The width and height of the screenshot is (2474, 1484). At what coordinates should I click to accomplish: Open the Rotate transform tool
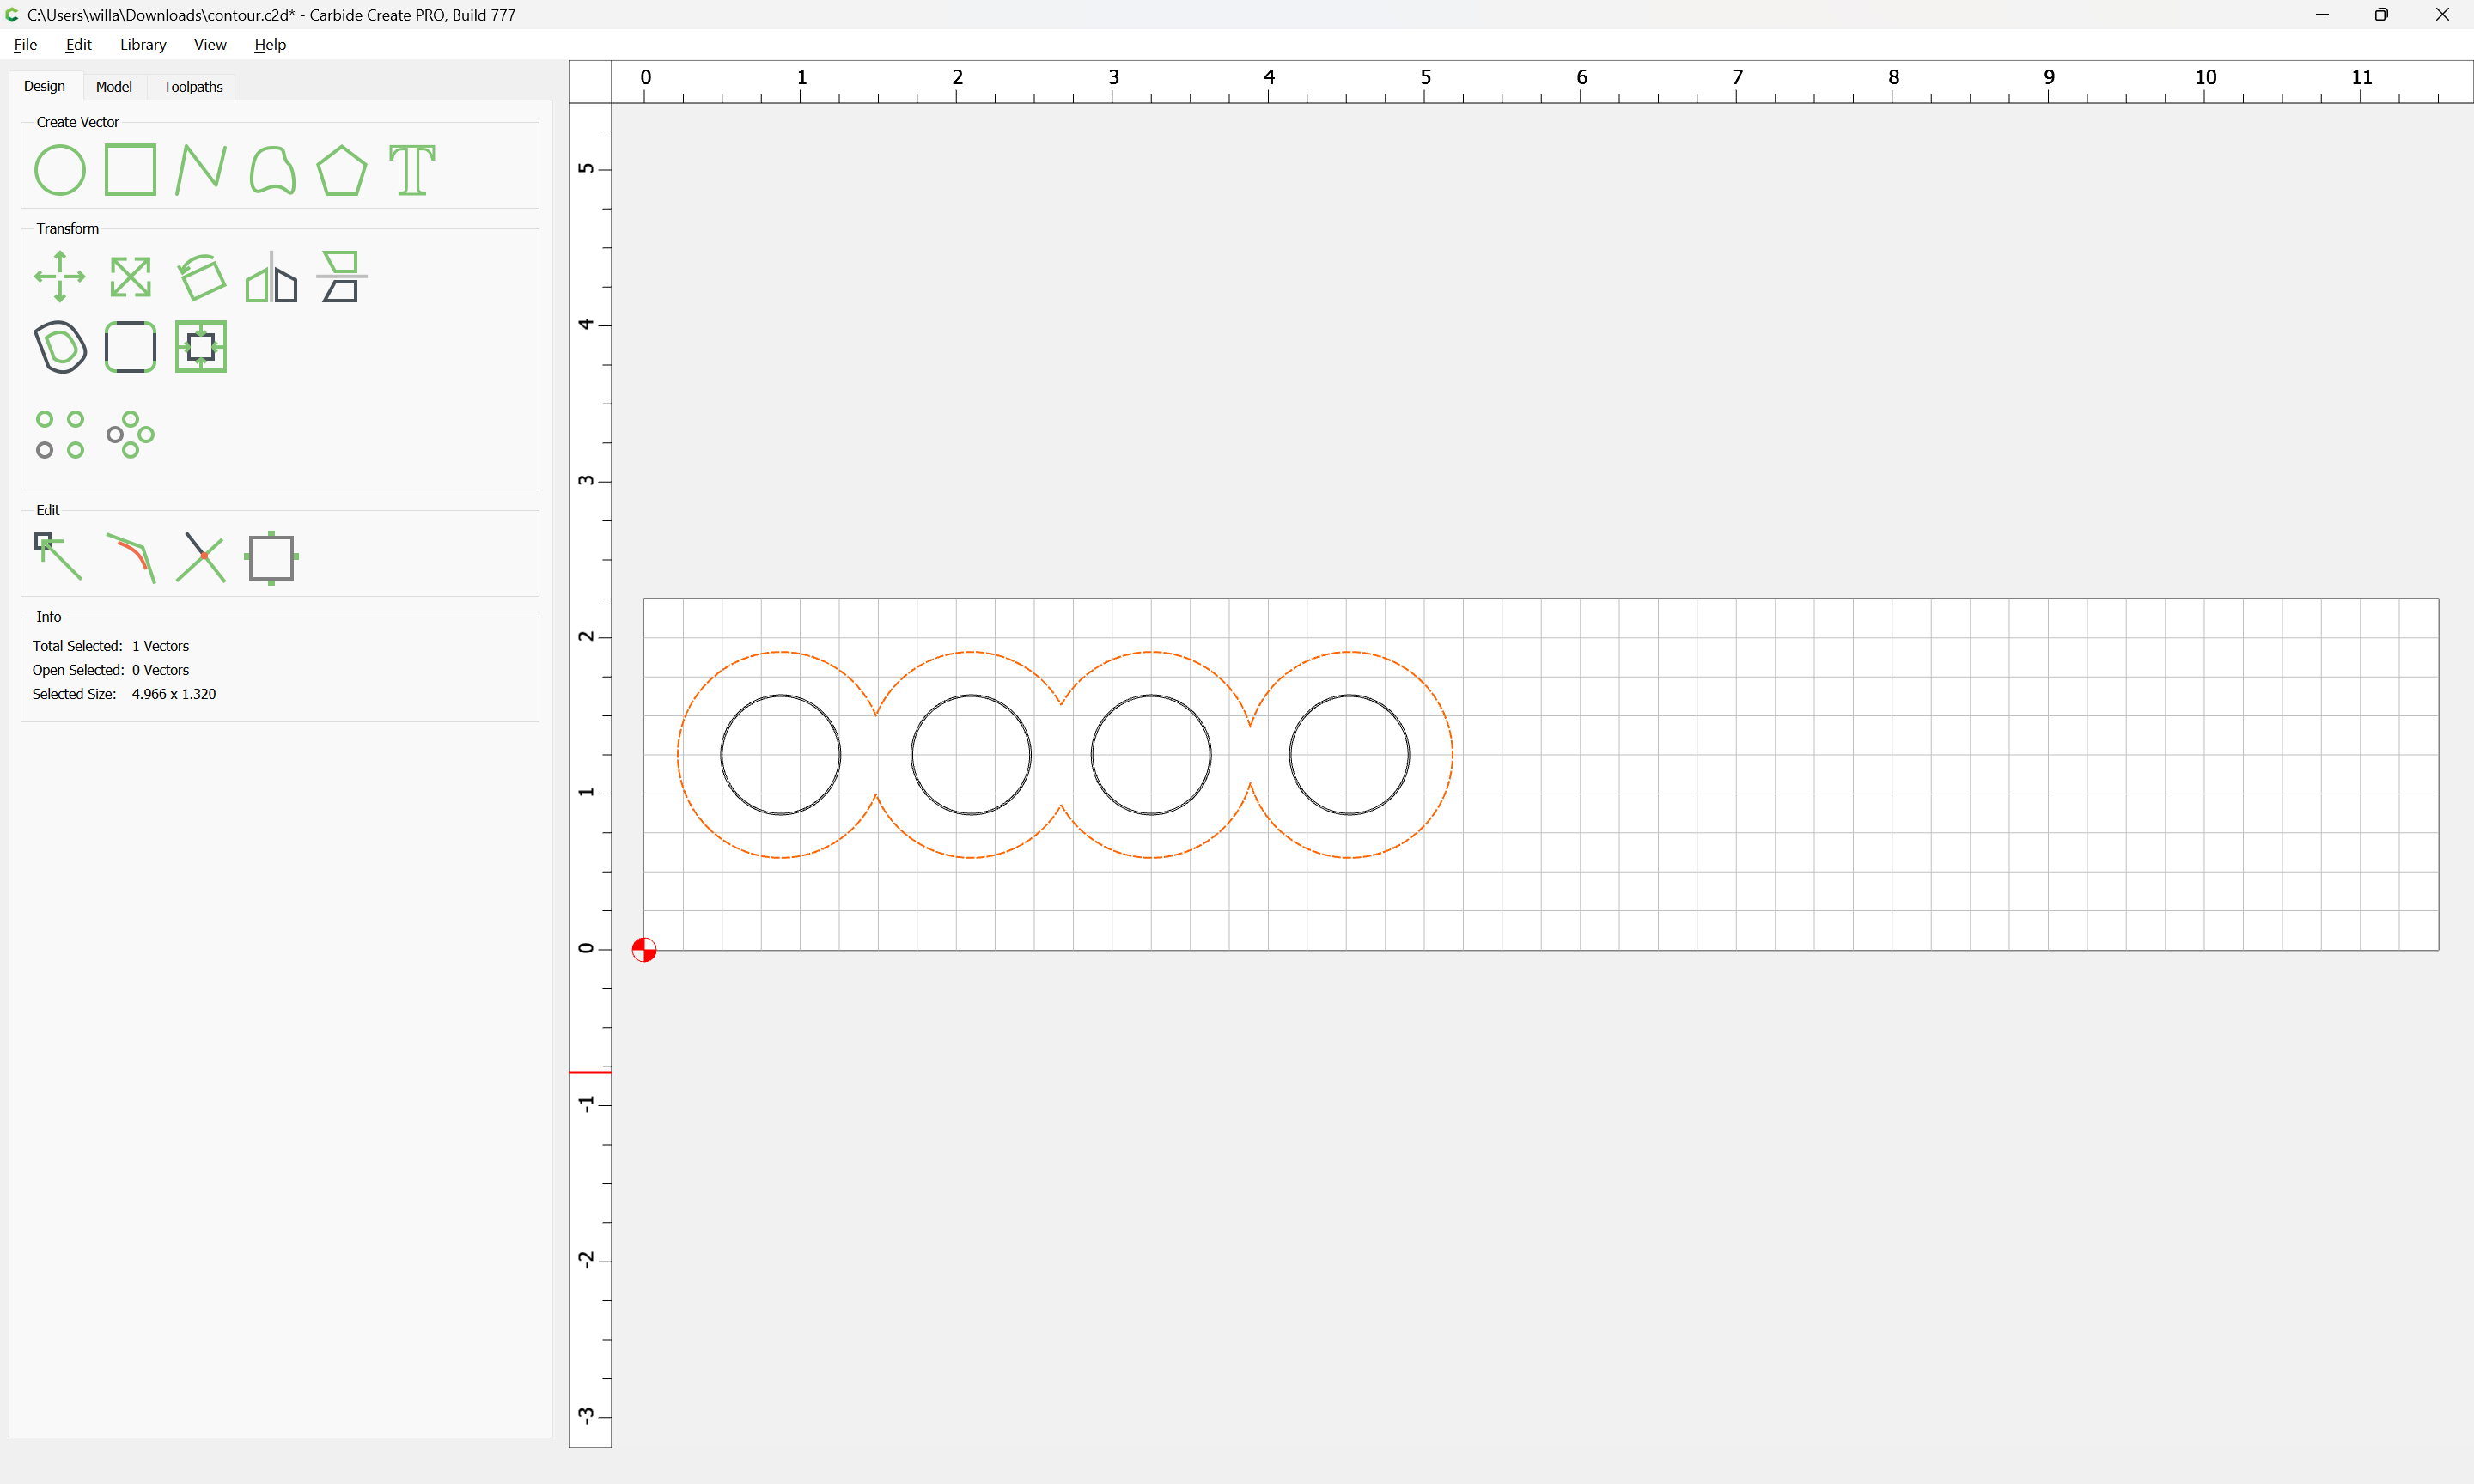click(201, 277)
